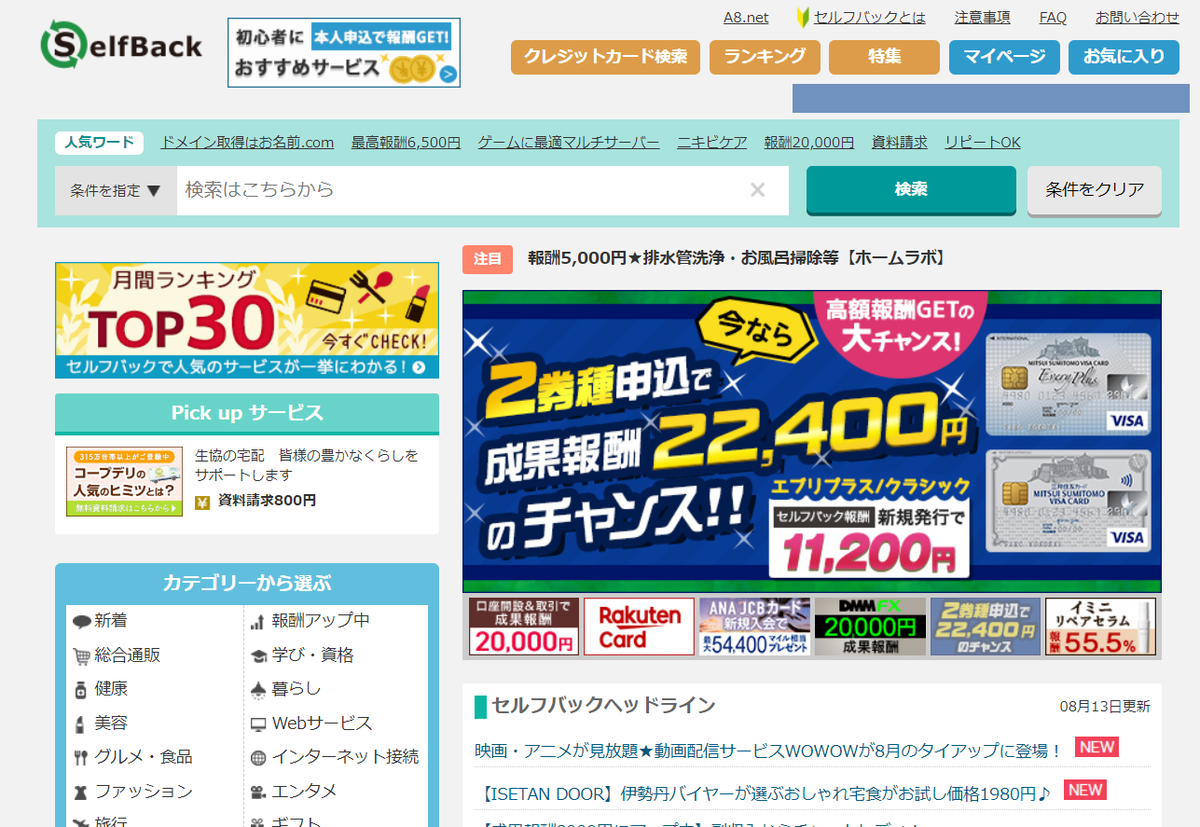This screenshot has width=1200, height=827.
Task: Click the 08月13日更新 date text
Action: click(x=1105, y=707)
